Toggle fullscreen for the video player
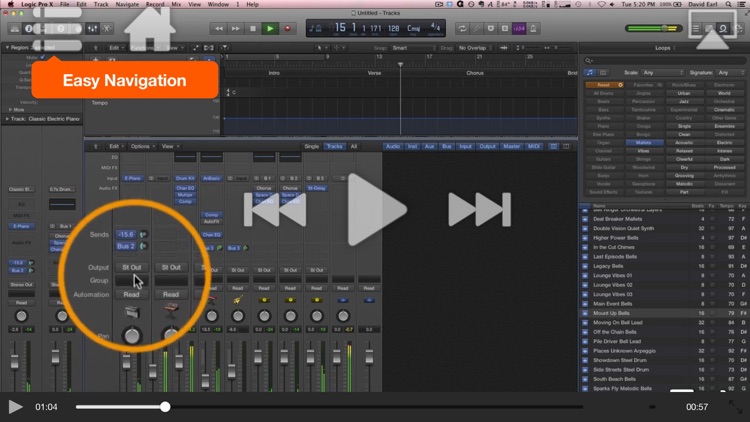This screenshot has width=750, height=422. point(735,407)
